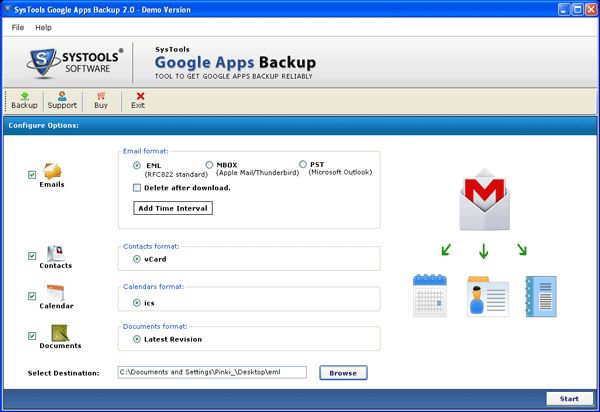Viewport: 600px width, 412px height.
Task: Uncheck the Emails checkbox
Action: 33,175
